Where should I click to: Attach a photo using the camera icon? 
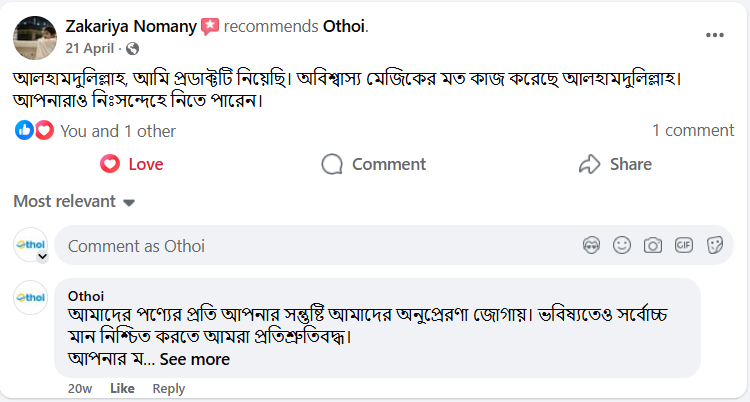653,245
